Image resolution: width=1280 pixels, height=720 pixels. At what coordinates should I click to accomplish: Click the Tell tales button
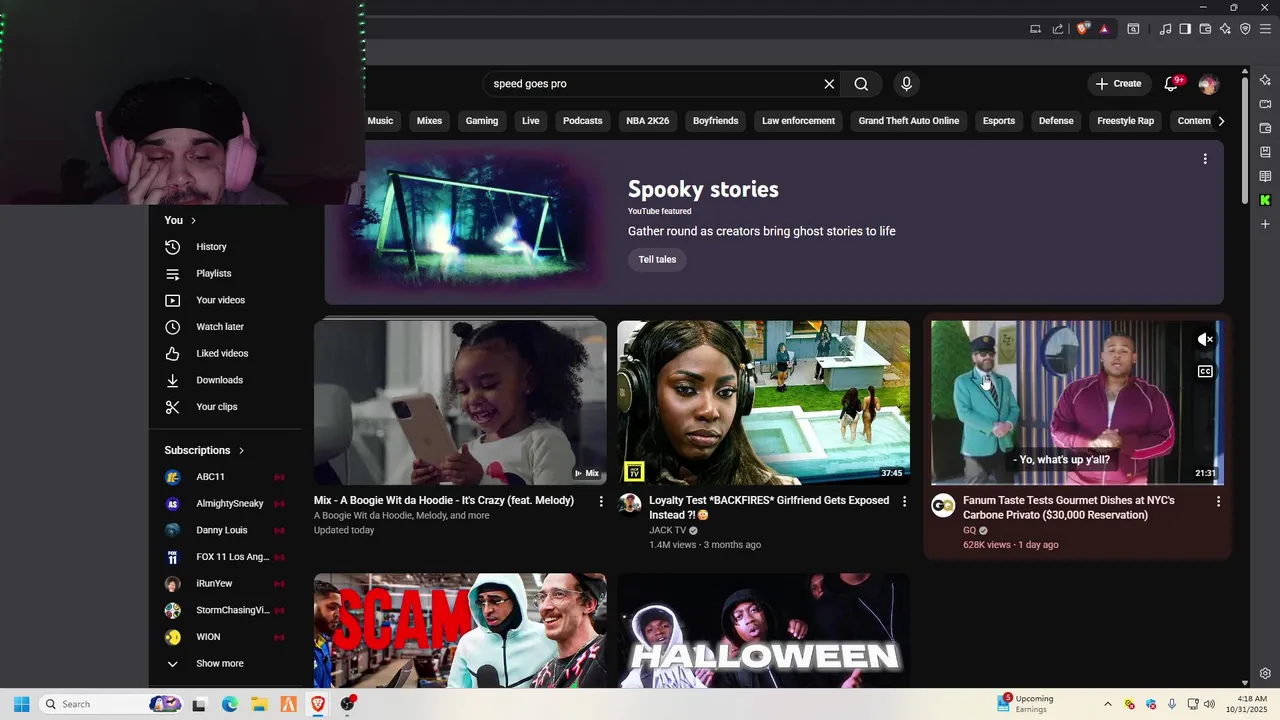coord(657,260)
